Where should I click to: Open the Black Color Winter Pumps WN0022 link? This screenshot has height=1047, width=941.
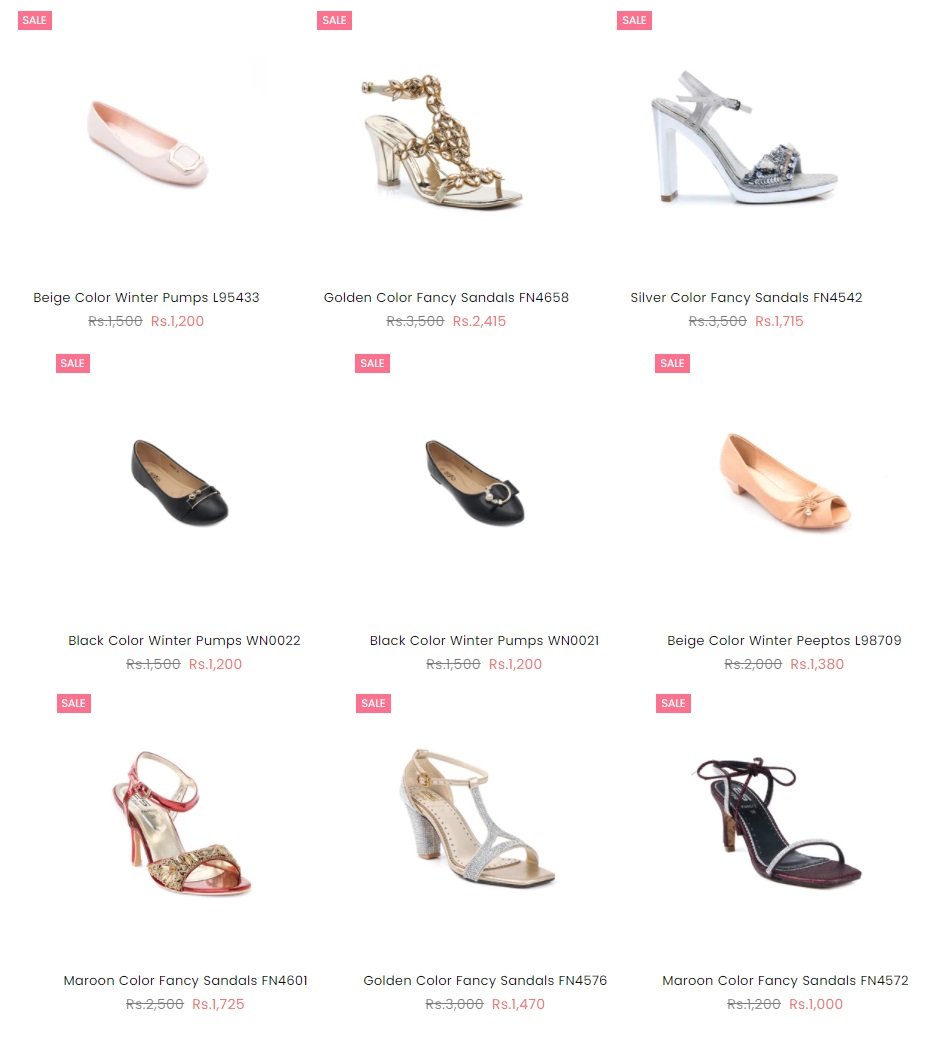tap(184, 641)
